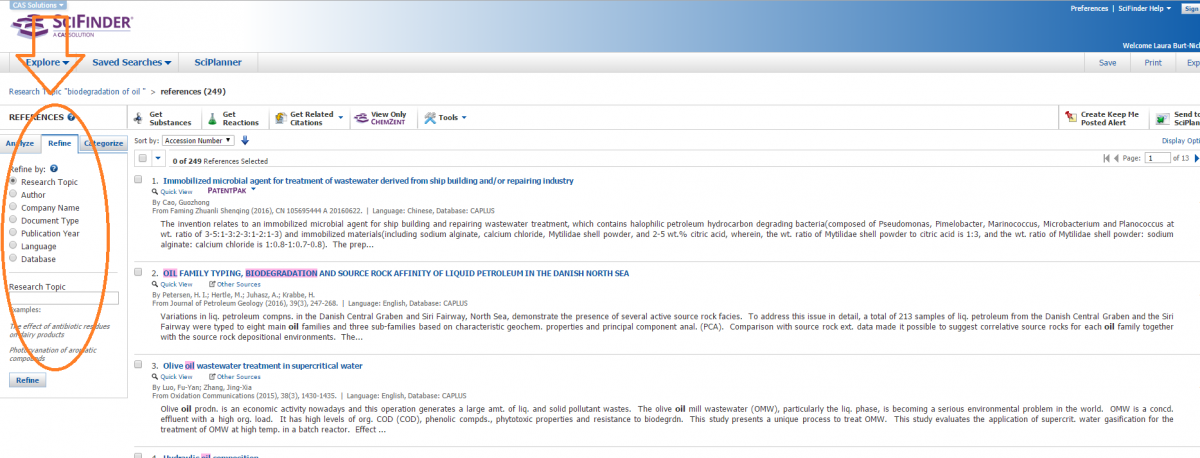Viewport: 1200px width, 458px height.
Task: Click the blue sort direction arrow
Action: pos(245,141)
